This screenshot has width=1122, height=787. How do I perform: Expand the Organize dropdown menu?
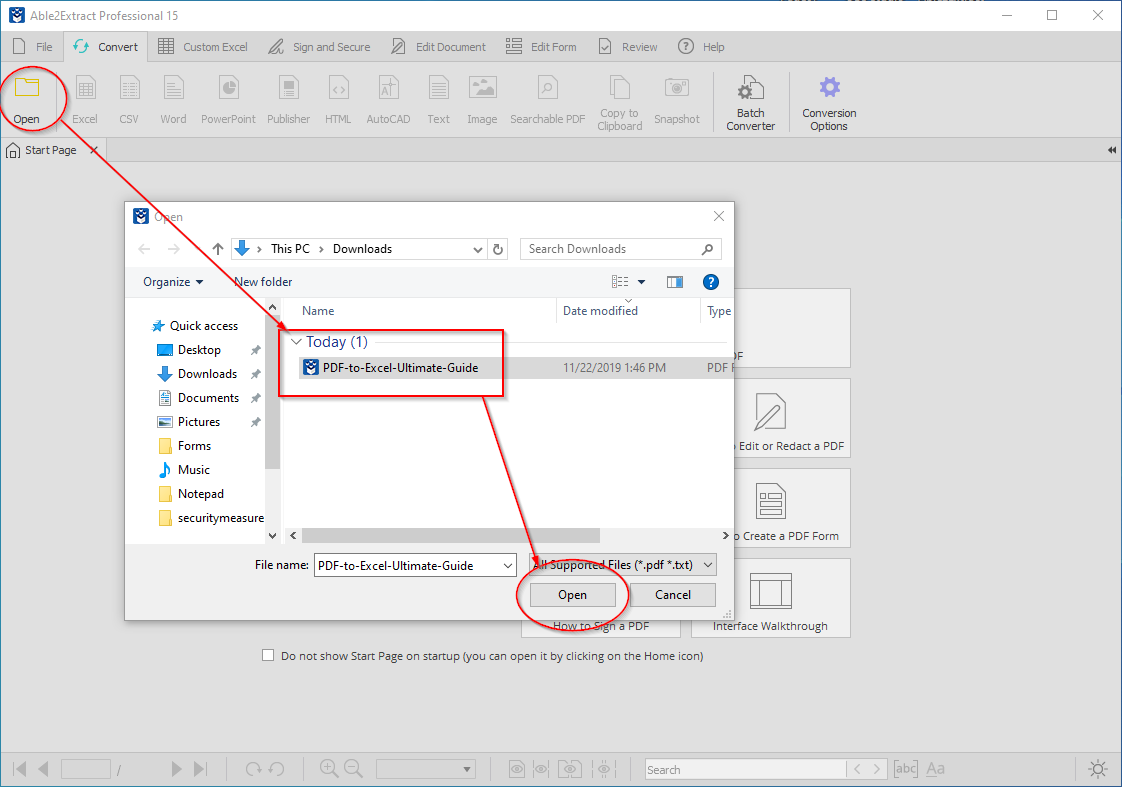click(172, 282)
